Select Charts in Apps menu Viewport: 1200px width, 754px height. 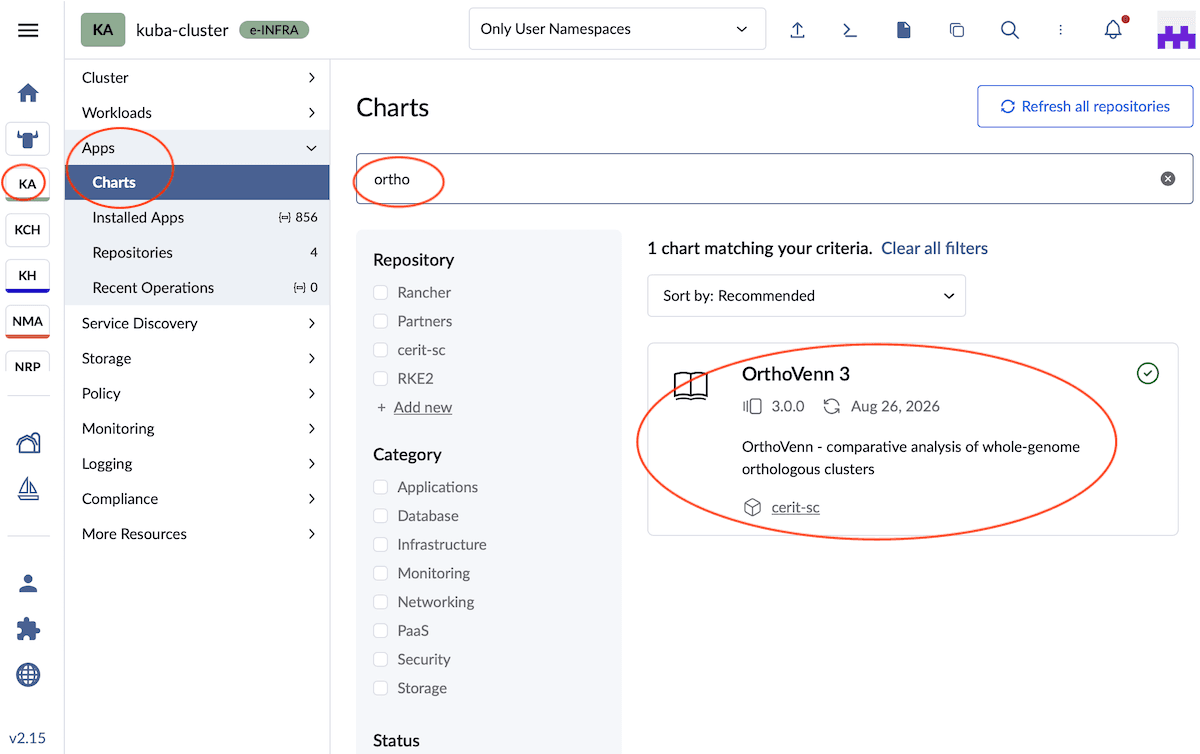(197, 182)
